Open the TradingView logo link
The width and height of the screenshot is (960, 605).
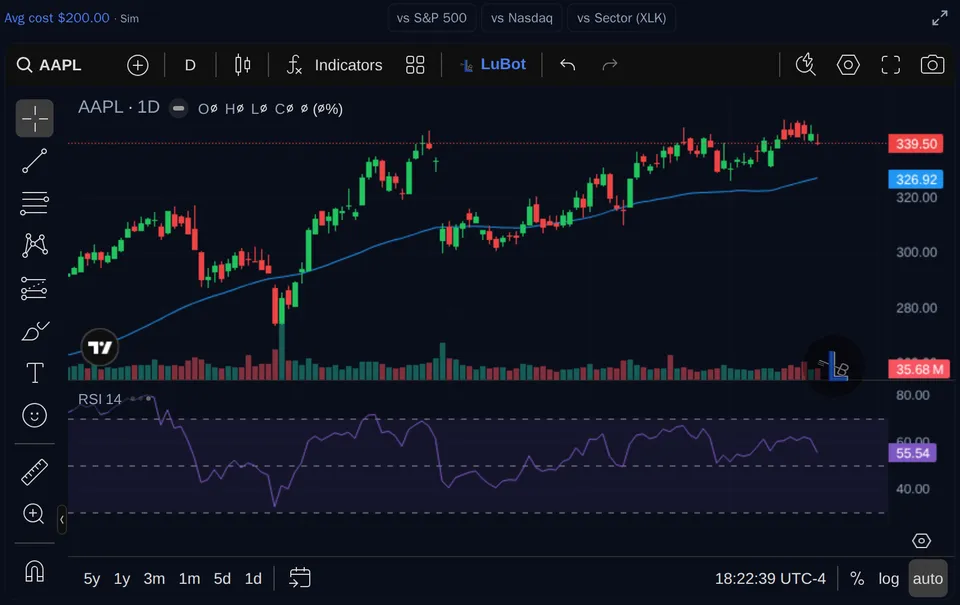99,347
